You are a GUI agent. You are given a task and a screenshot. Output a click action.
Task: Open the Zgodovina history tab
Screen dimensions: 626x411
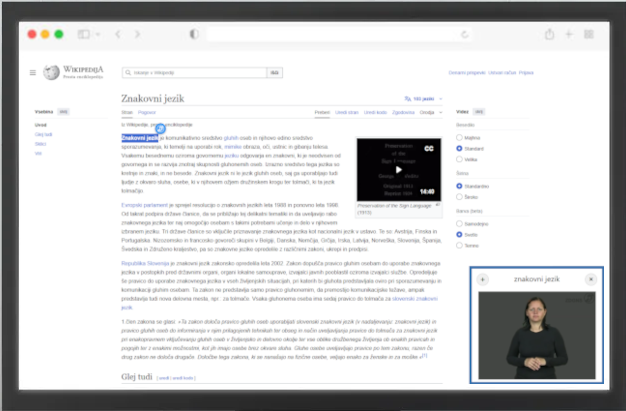click(403, 113)
